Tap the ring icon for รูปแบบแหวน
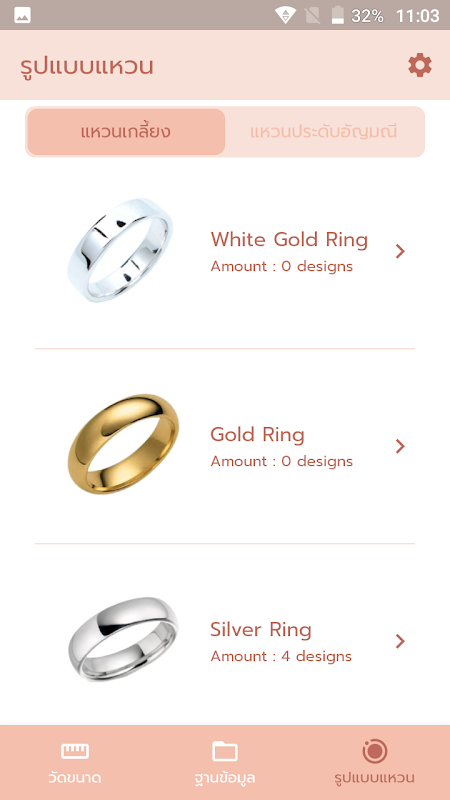 coord(374,751)
